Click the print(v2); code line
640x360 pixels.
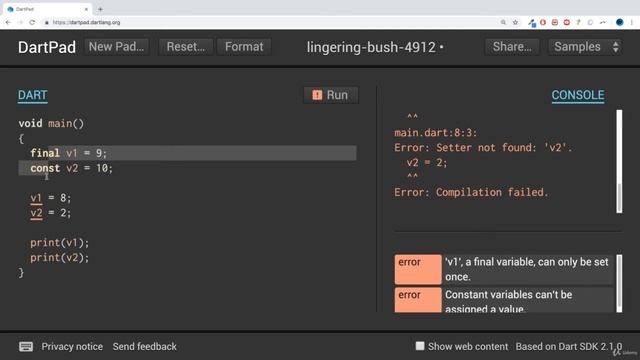coord(60,258)
